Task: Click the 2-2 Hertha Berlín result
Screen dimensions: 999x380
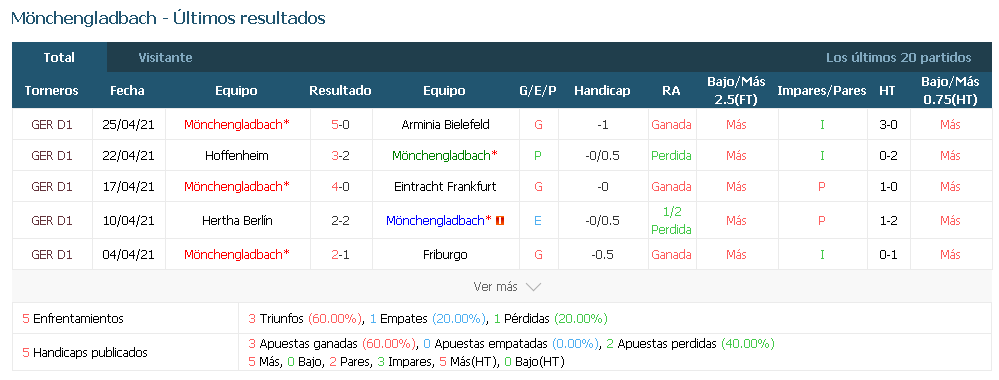Action: [x=340, y=221]
